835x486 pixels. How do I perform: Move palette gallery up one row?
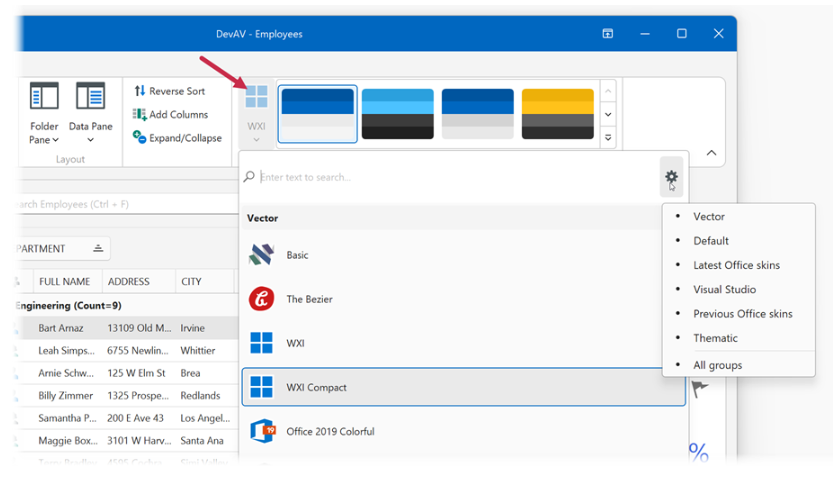pyautogui.click(x=608, y=91)
